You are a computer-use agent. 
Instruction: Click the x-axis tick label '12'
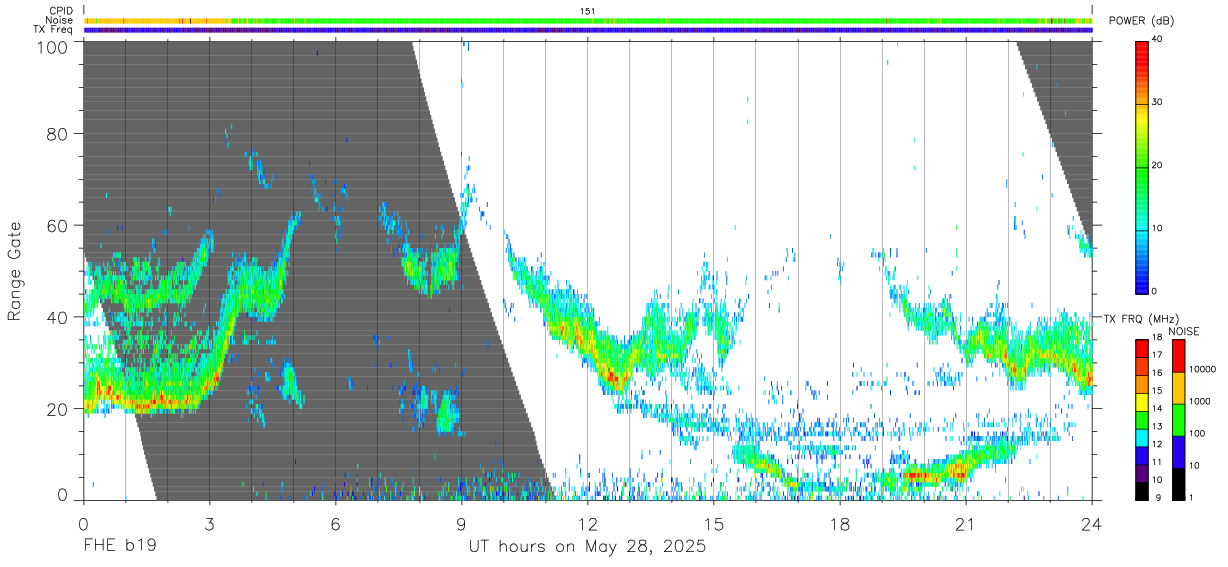click(587, 526)
